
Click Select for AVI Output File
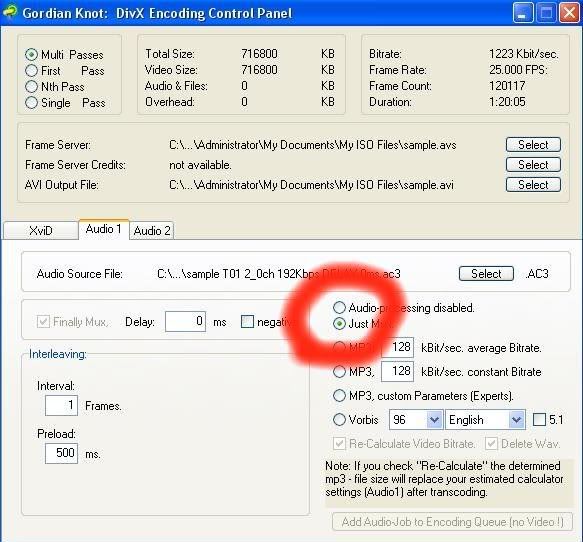[533, 185]
